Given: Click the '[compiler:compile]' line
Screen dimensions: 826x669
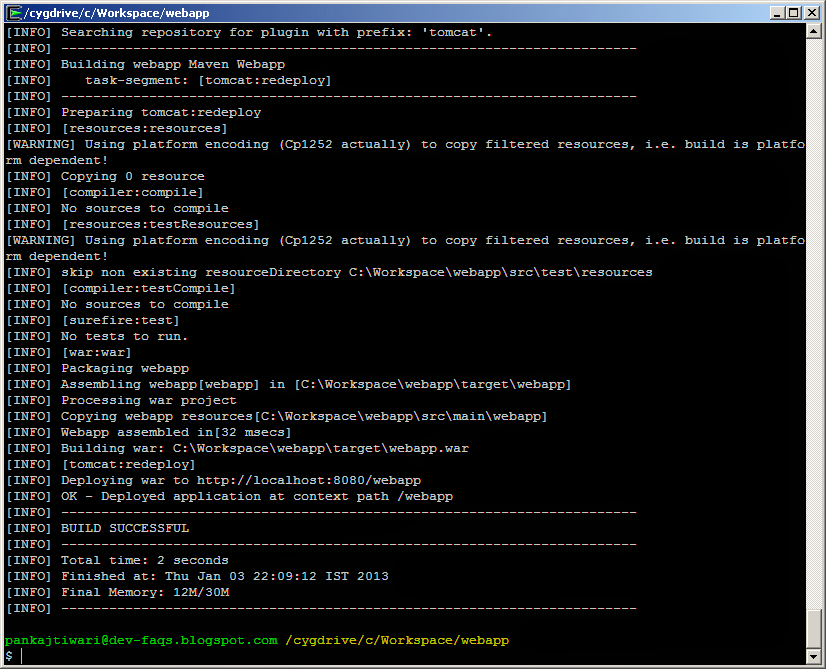Looking at the screenshot, I should [x=105, y=192].
